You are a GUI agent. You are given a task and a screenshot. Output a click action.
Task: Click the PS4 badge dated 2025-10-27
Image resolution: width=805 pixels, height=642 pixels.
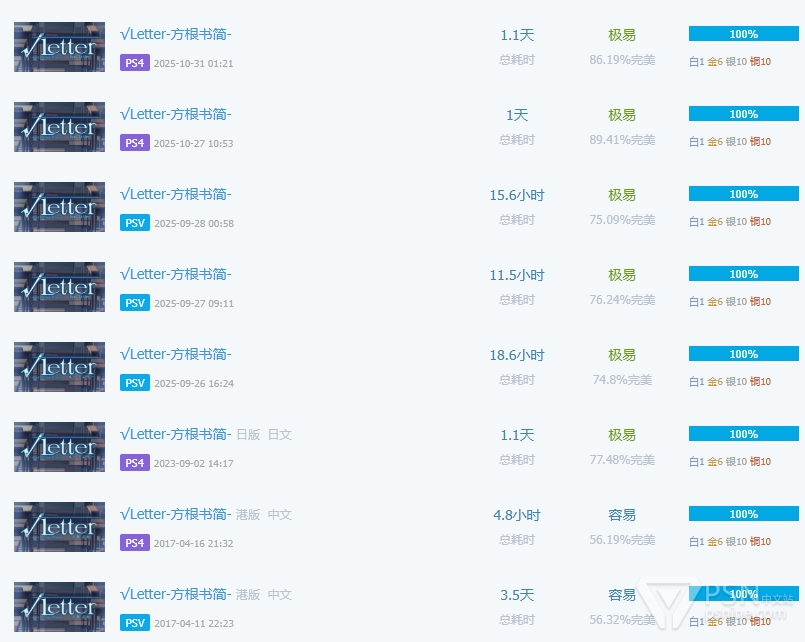(x=134, y=143)
